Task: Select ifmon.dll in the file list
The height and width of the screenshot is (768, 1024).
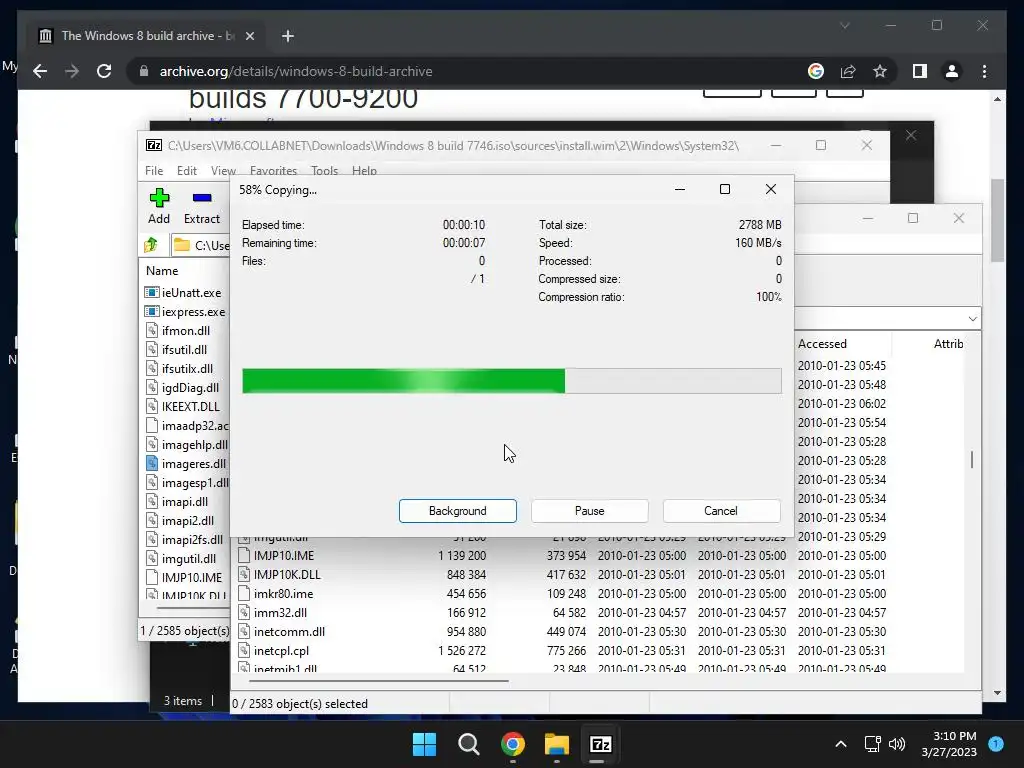Action: (x=178, y=331)
